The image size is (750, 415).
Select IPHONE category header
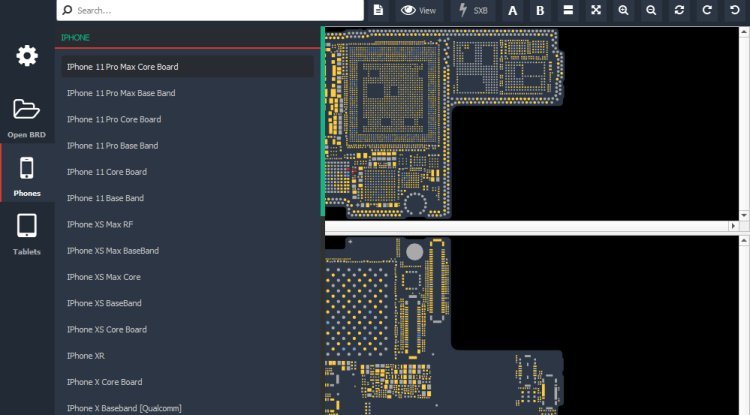click(75, 37)
